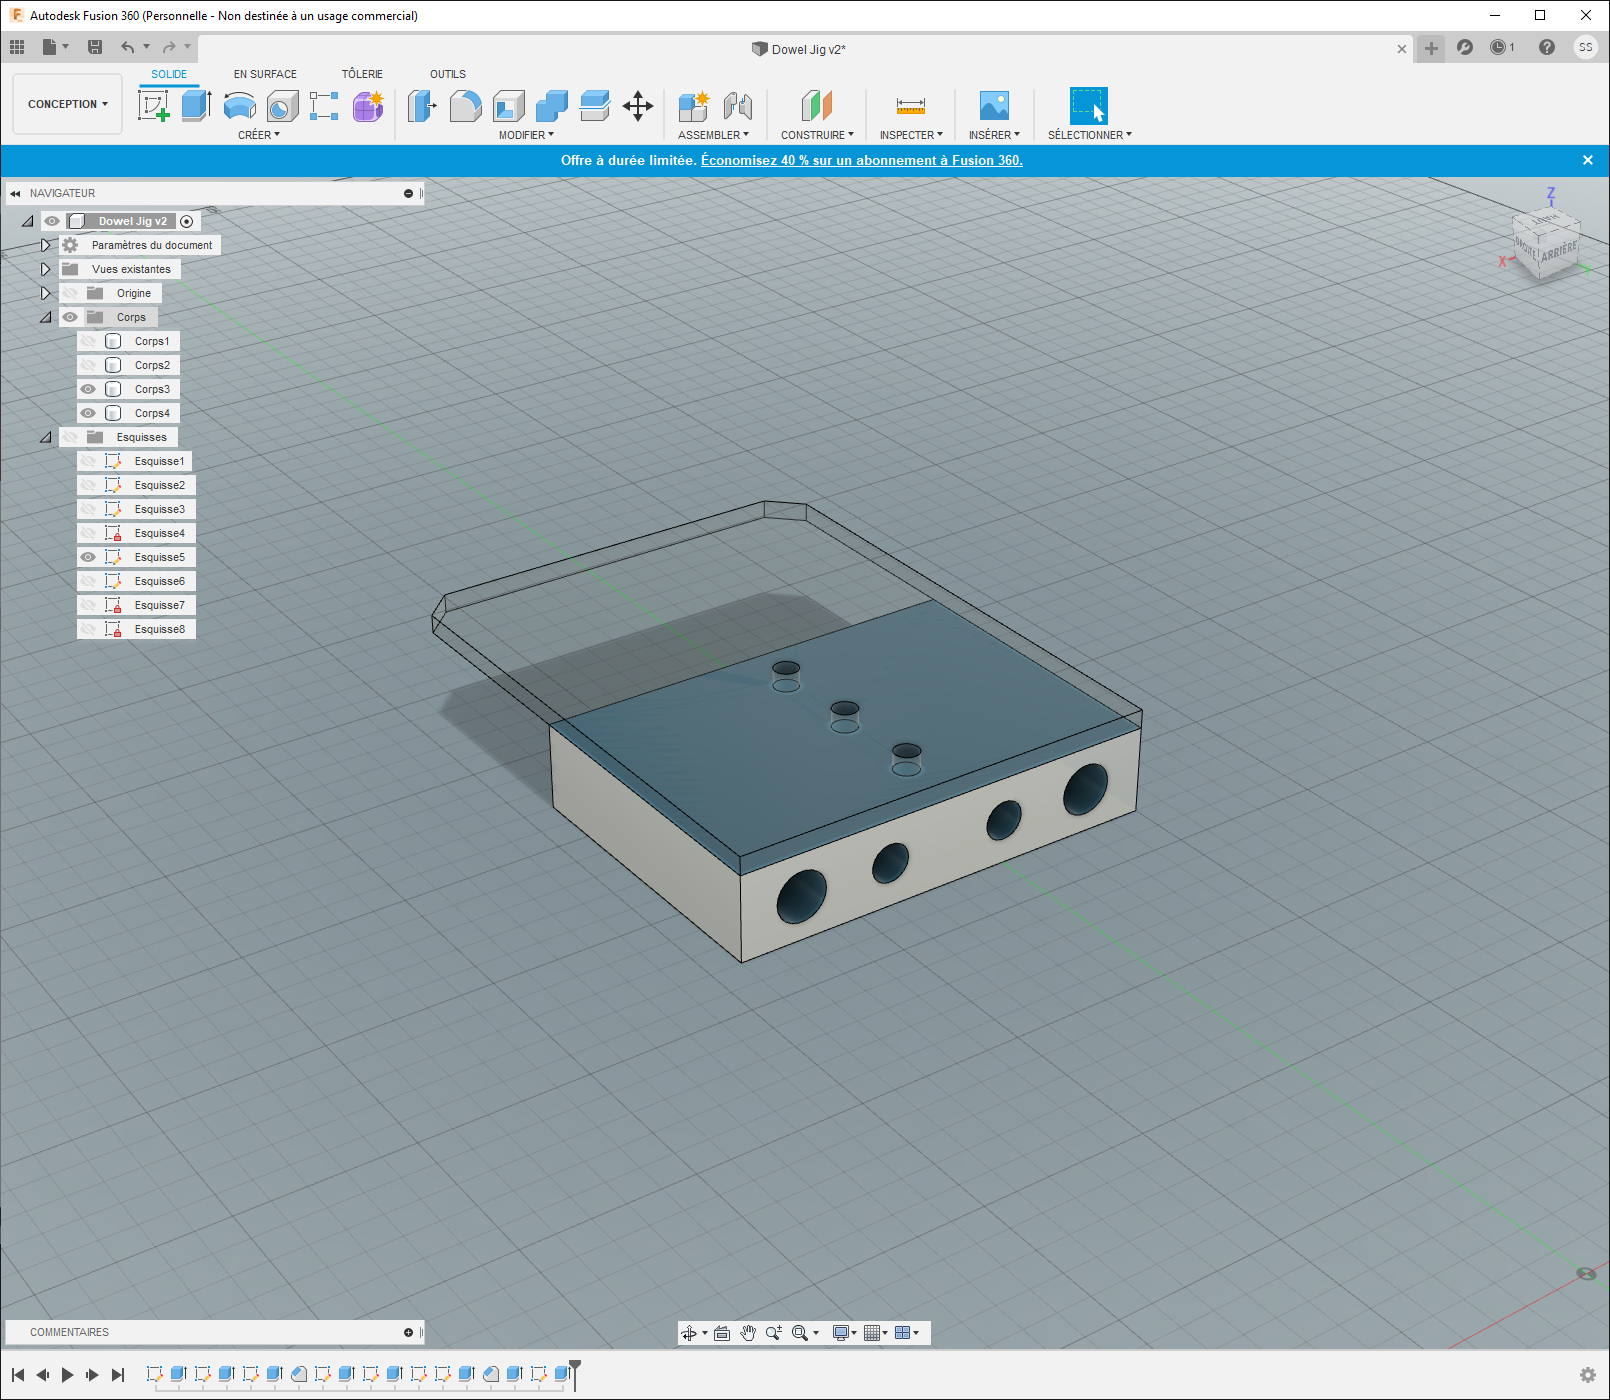Click the Insert image icon
1610x1400 pixels.
coord(993,105)
